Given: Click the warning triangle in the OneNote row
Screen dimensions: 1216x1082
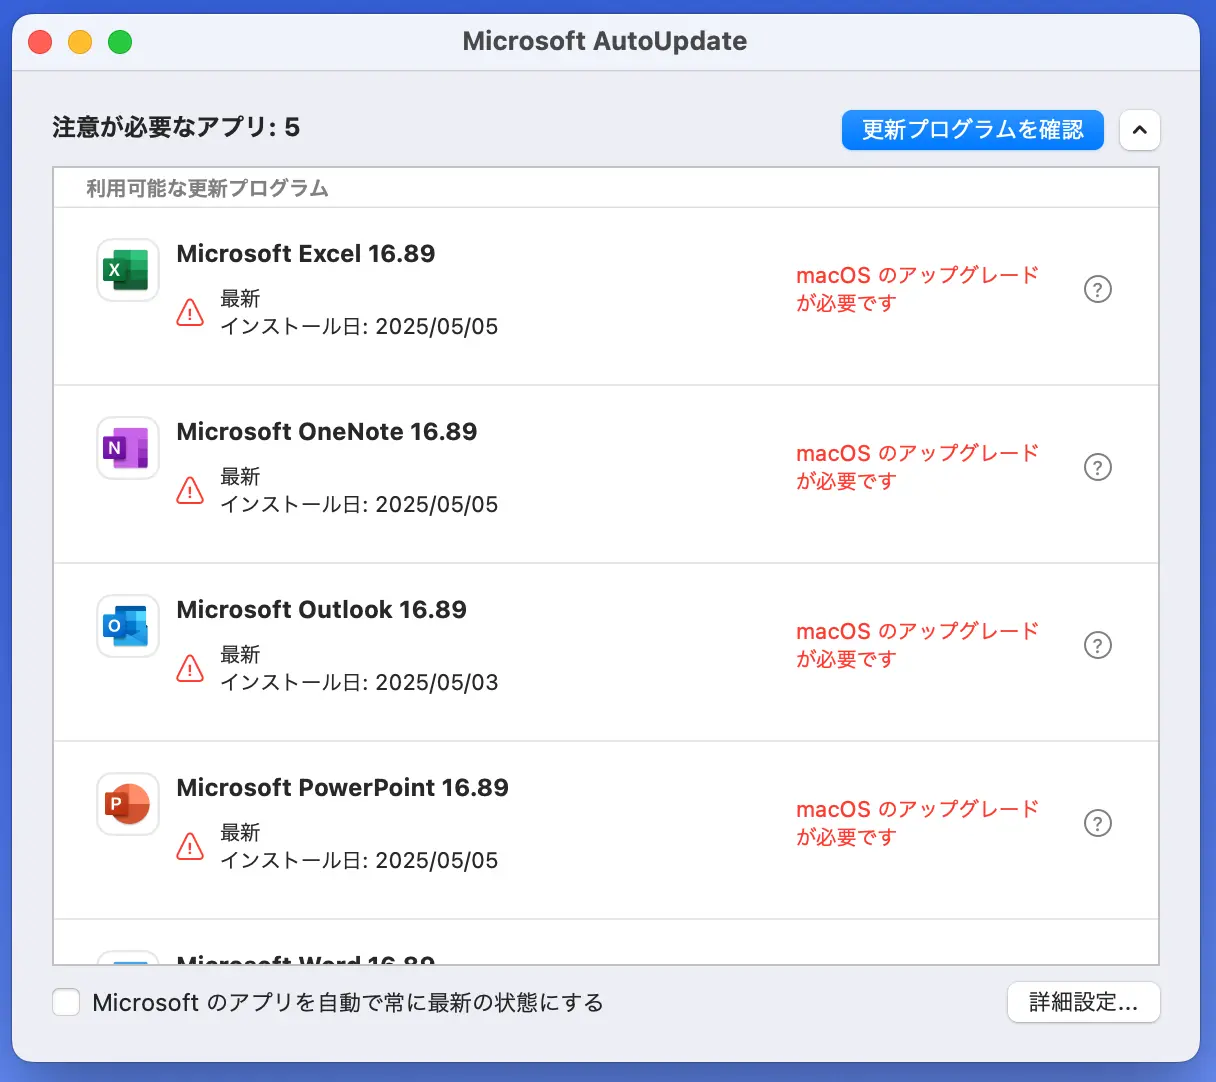Looking at the screenshot, I should click(x=189, y=490).
